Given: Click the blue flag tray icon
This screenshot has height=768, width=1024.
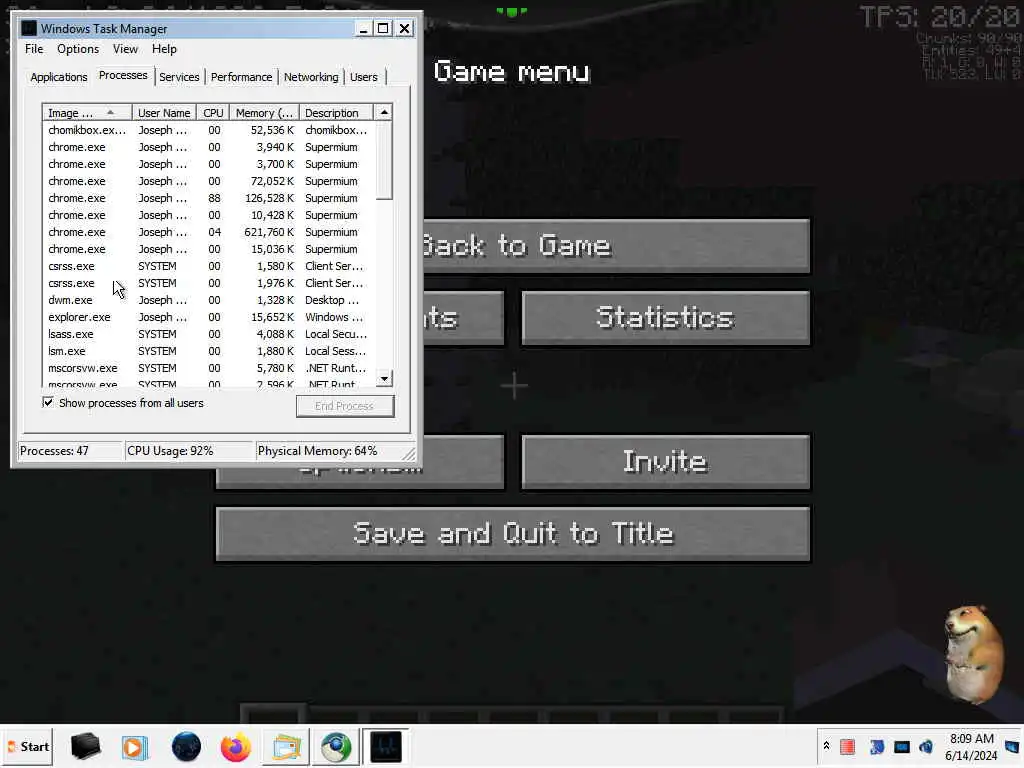Looking at the screenshot, I should pos(877,746).
